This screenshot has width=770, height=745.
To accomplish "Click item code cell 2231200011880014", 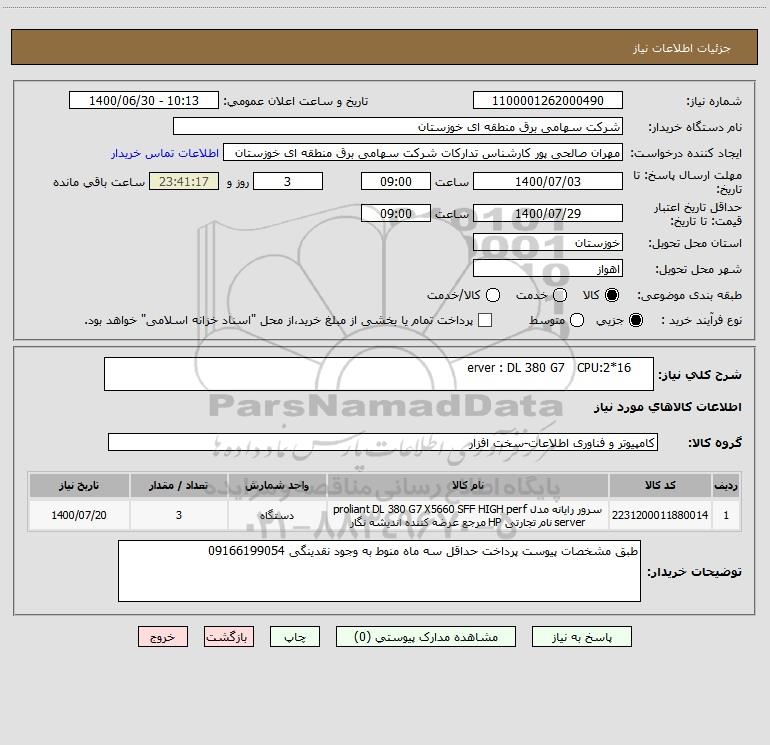I will (660, 515).
